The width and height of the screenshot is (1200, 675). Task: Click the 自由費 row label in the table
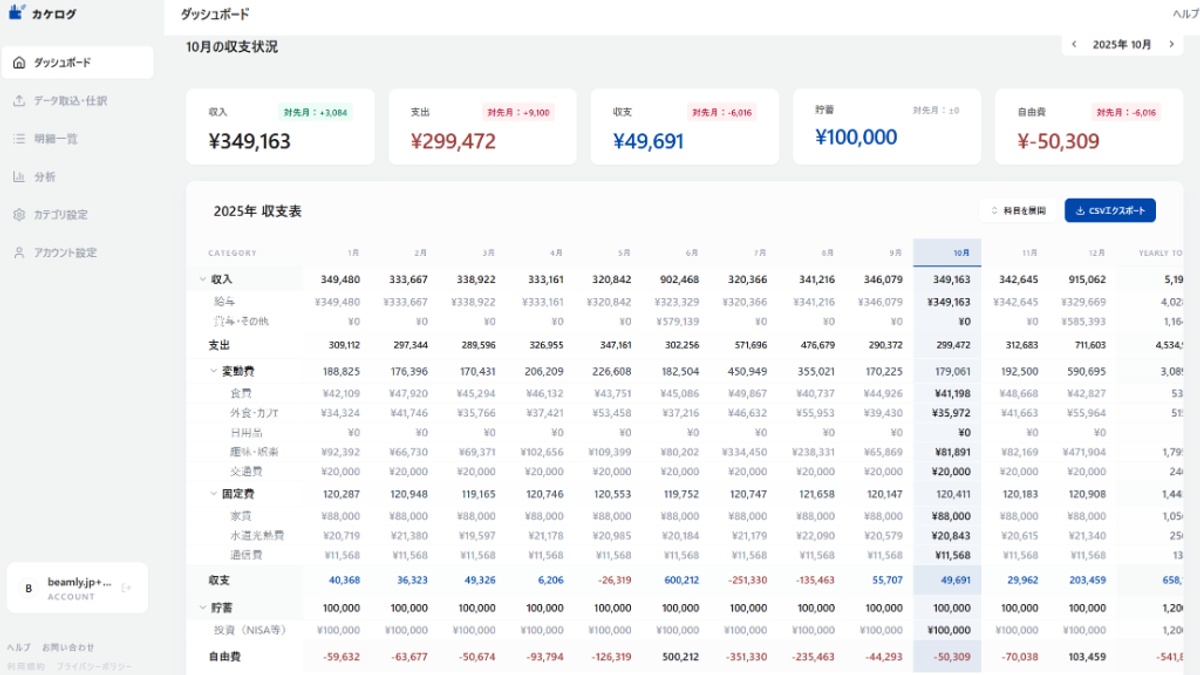click(x=224, y=657)
